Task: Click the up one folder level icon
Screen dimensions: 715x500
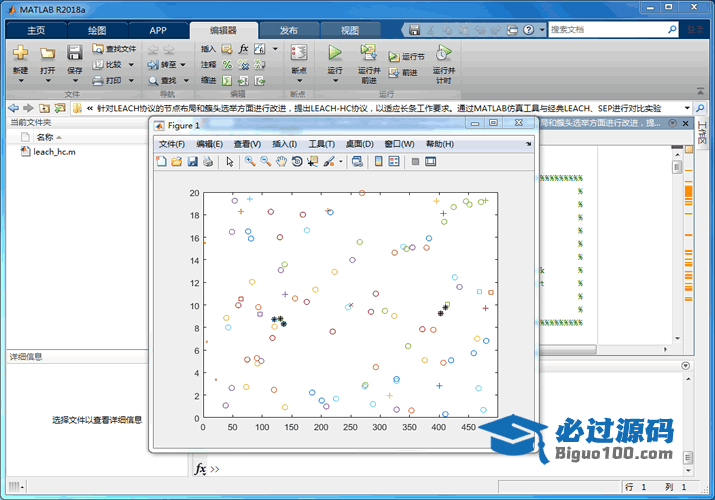Action: pyautogui.click(x=44, y=108)
